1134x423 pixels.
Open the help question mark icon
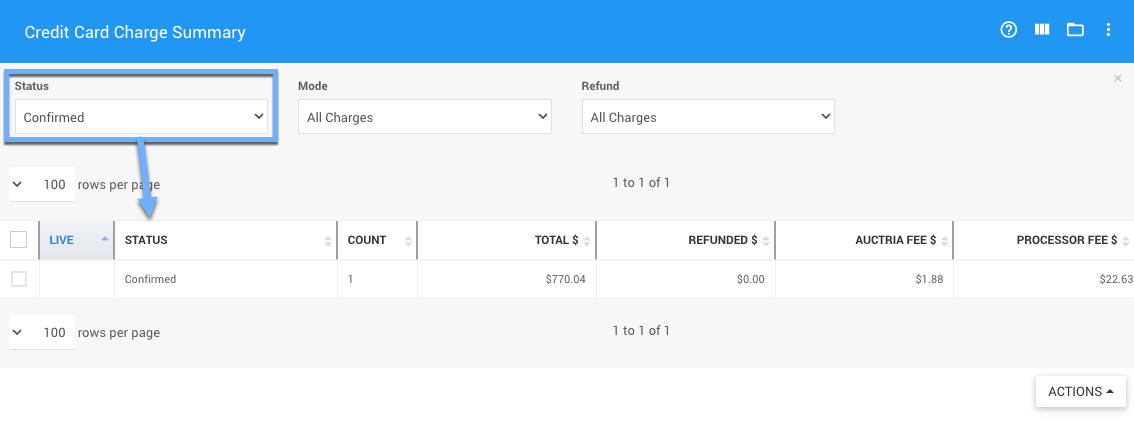pyautogui.click(x=1008, y=30)
